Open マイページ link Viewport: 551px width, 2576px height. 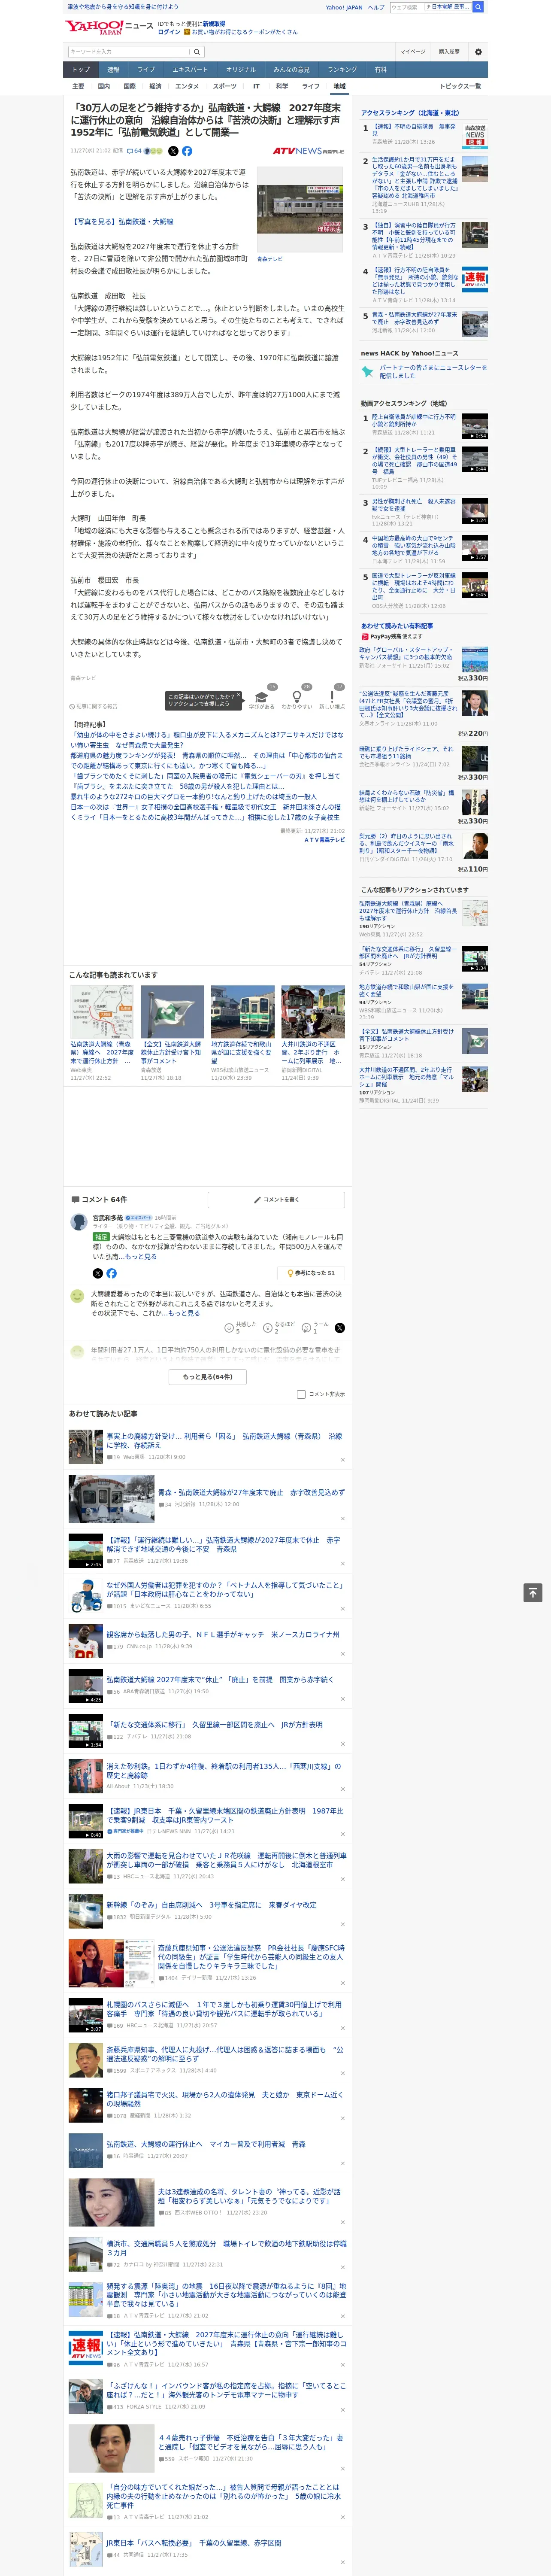click(x=412, y=51)
